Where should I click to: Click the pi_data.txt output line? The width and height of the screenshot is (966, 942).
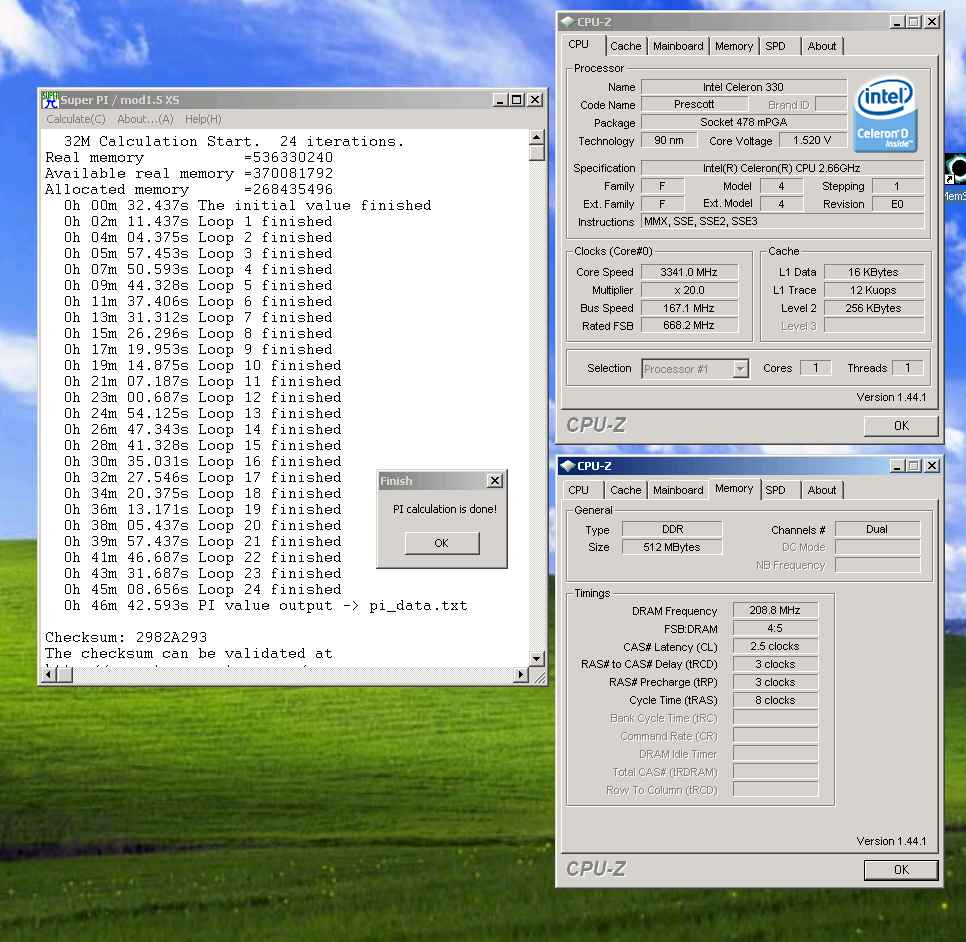(266, 605)
